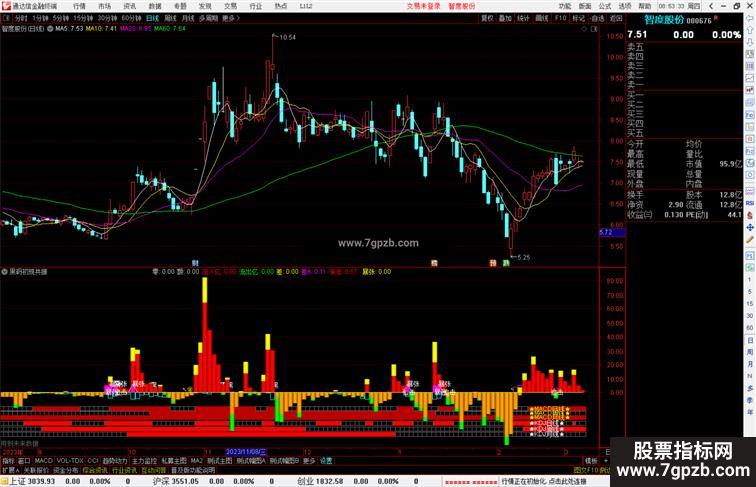Screen dimensions: 756x487
Task: Open the 行业资讯 tab
Action: click(x=124, y=470)
